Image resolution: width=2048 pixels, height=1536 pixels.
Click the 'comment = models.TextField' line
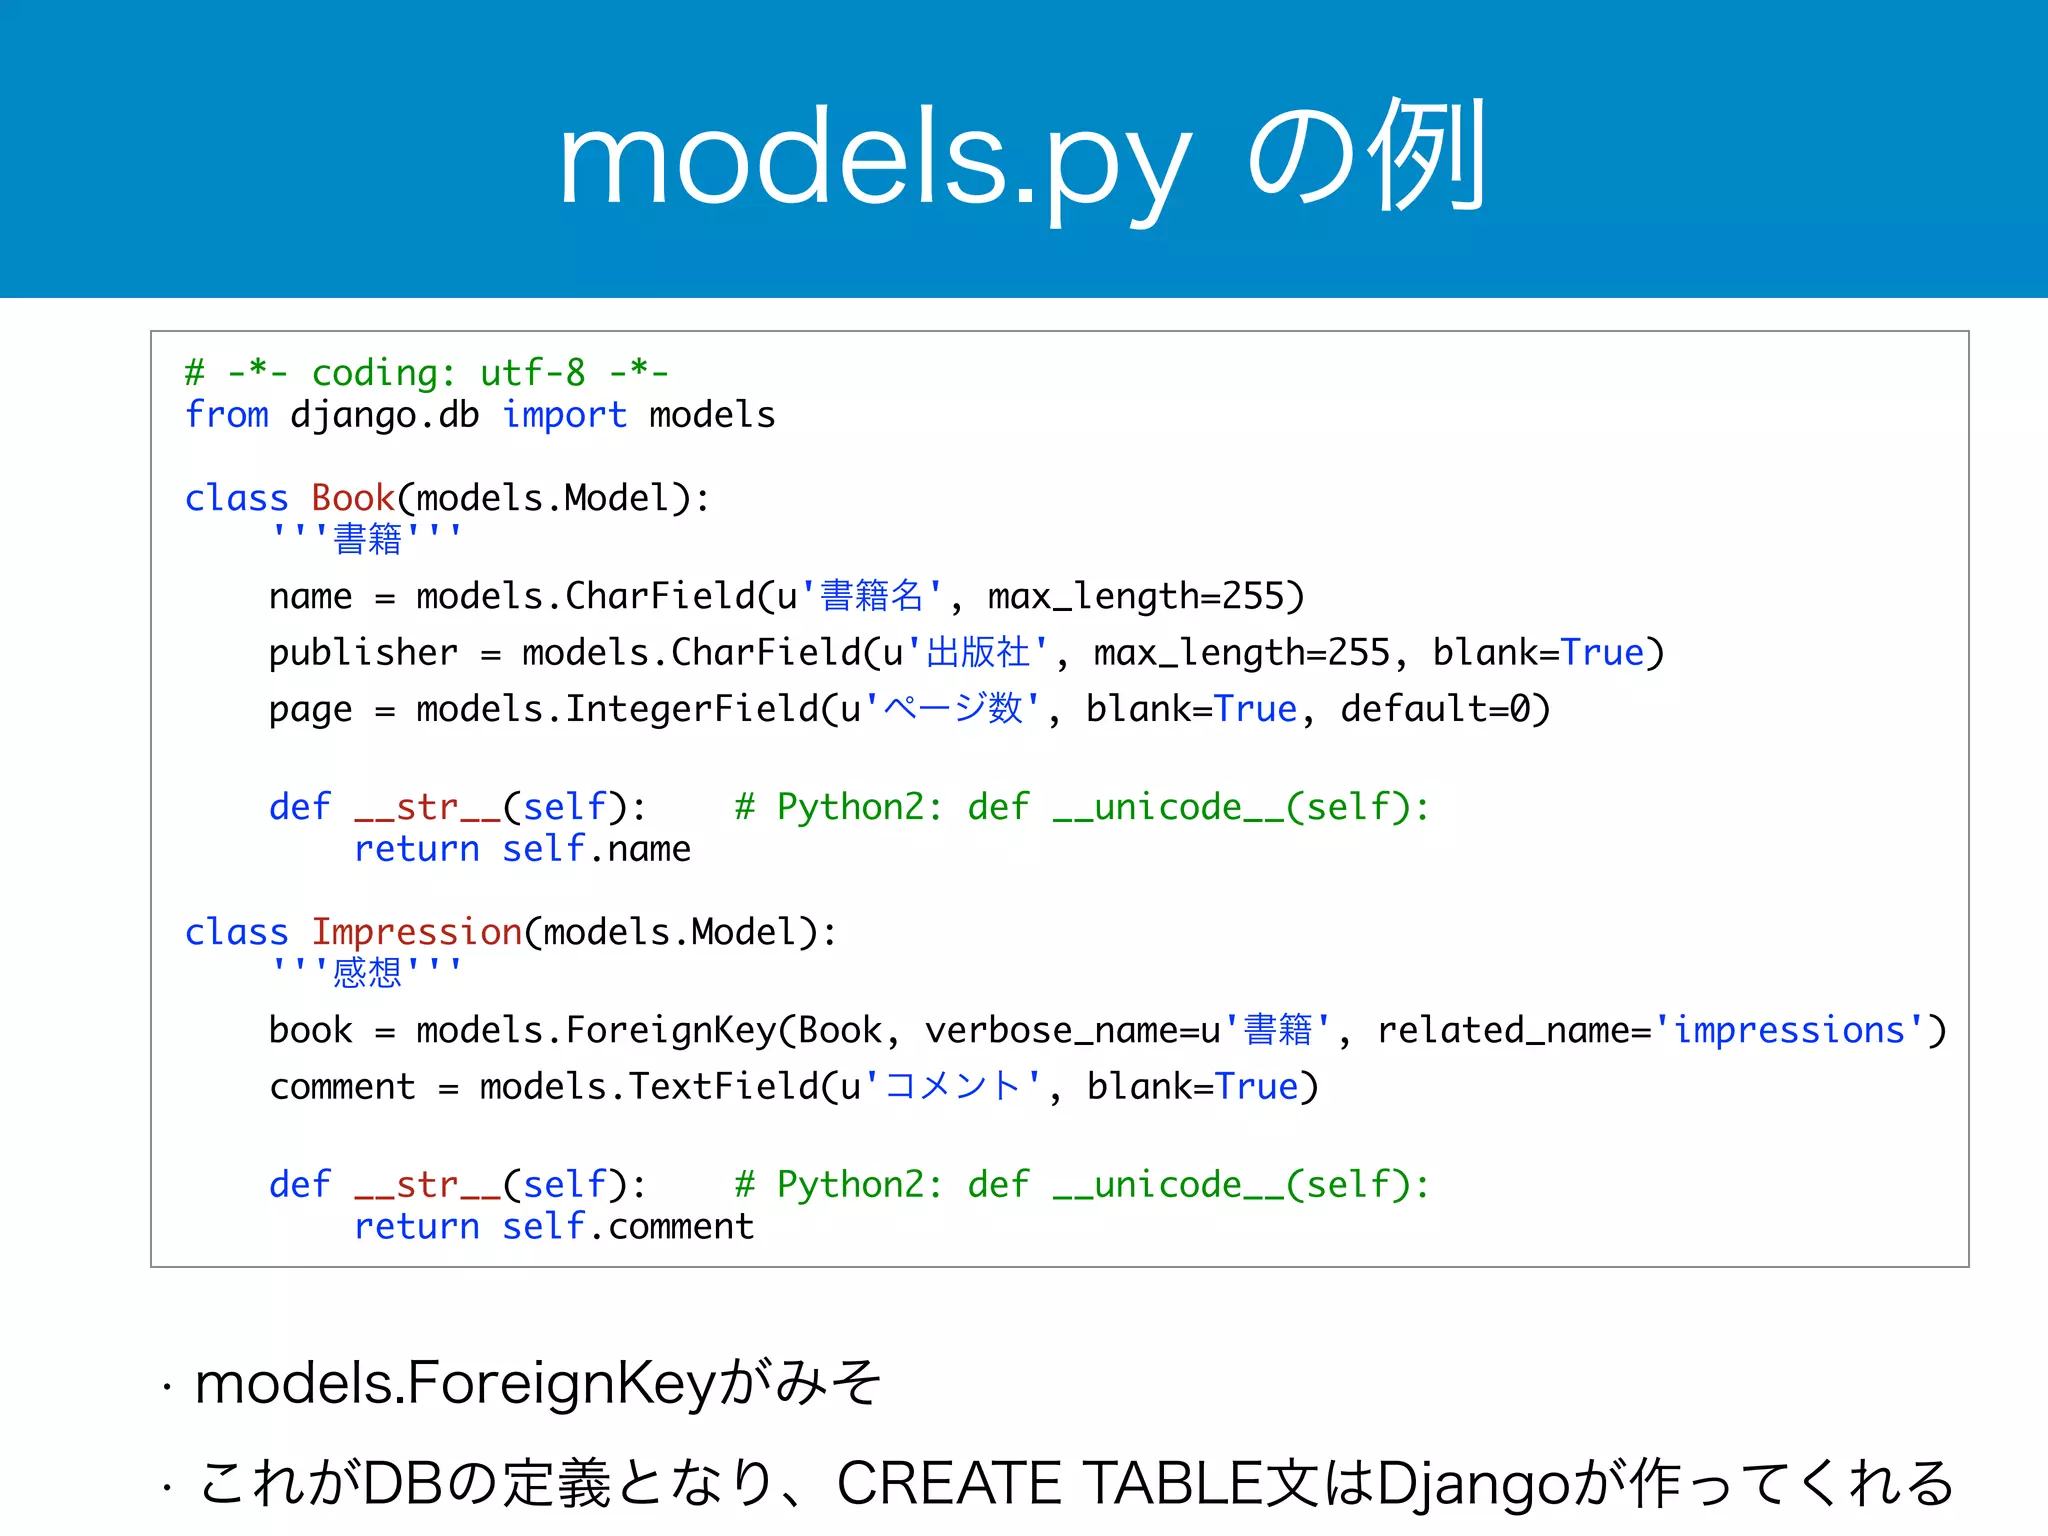pos(794,1087)
